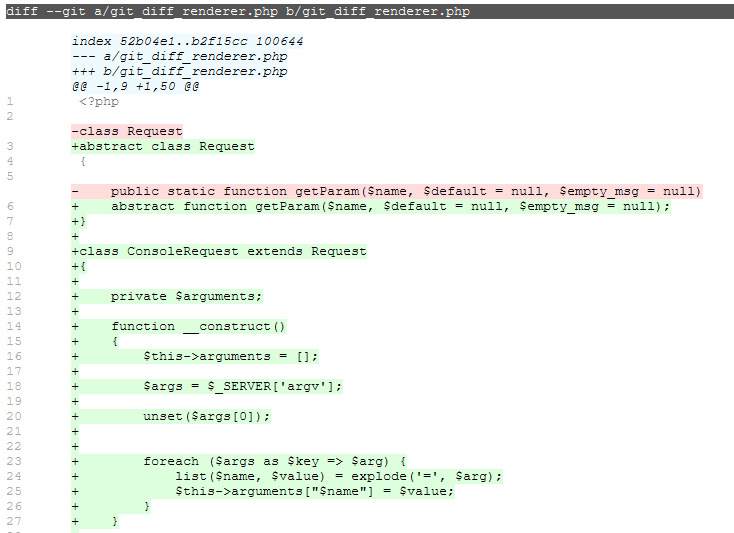Viewport: 734px width, 533px height.
Task: Click line number 1 in the gutter
Action: click(10, 102)
